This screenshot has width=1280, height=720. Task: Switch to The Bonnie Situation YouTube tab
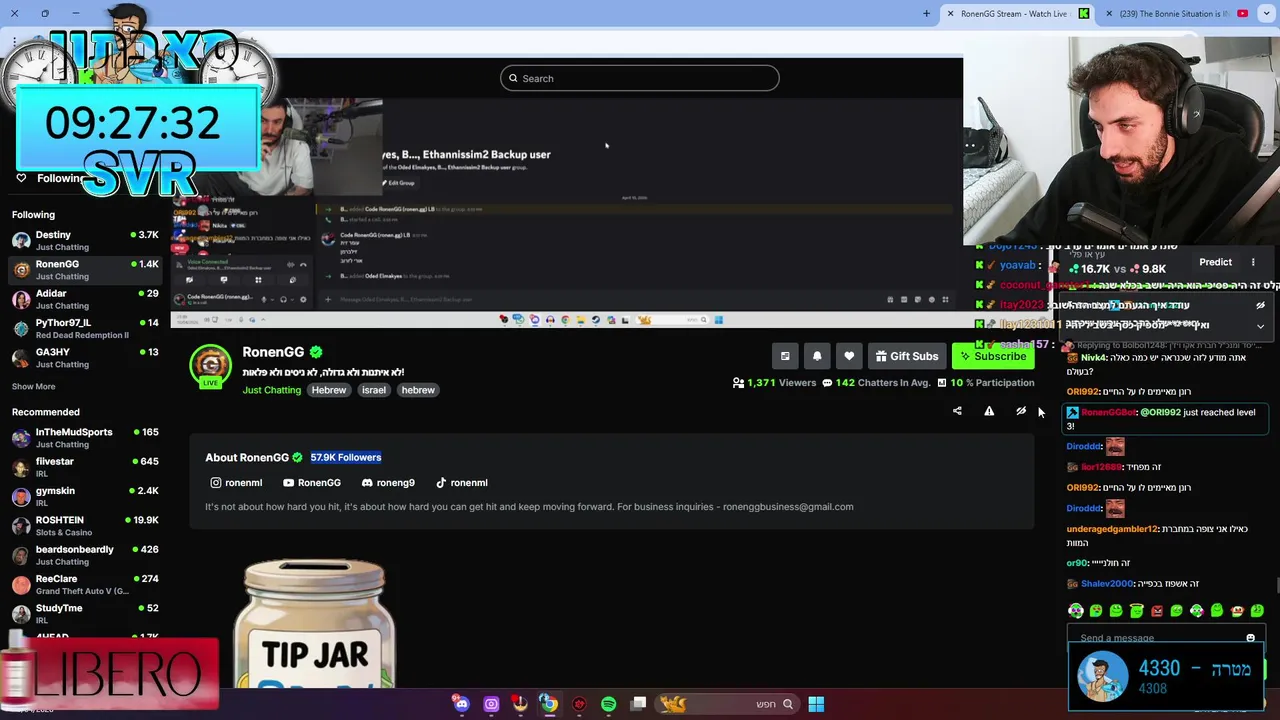tap(1174, 14)
